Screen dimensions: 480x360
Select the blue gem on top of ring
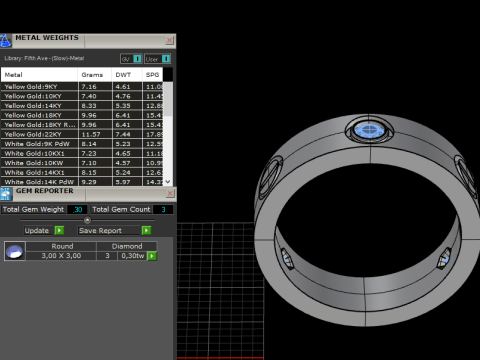(369, 130)
